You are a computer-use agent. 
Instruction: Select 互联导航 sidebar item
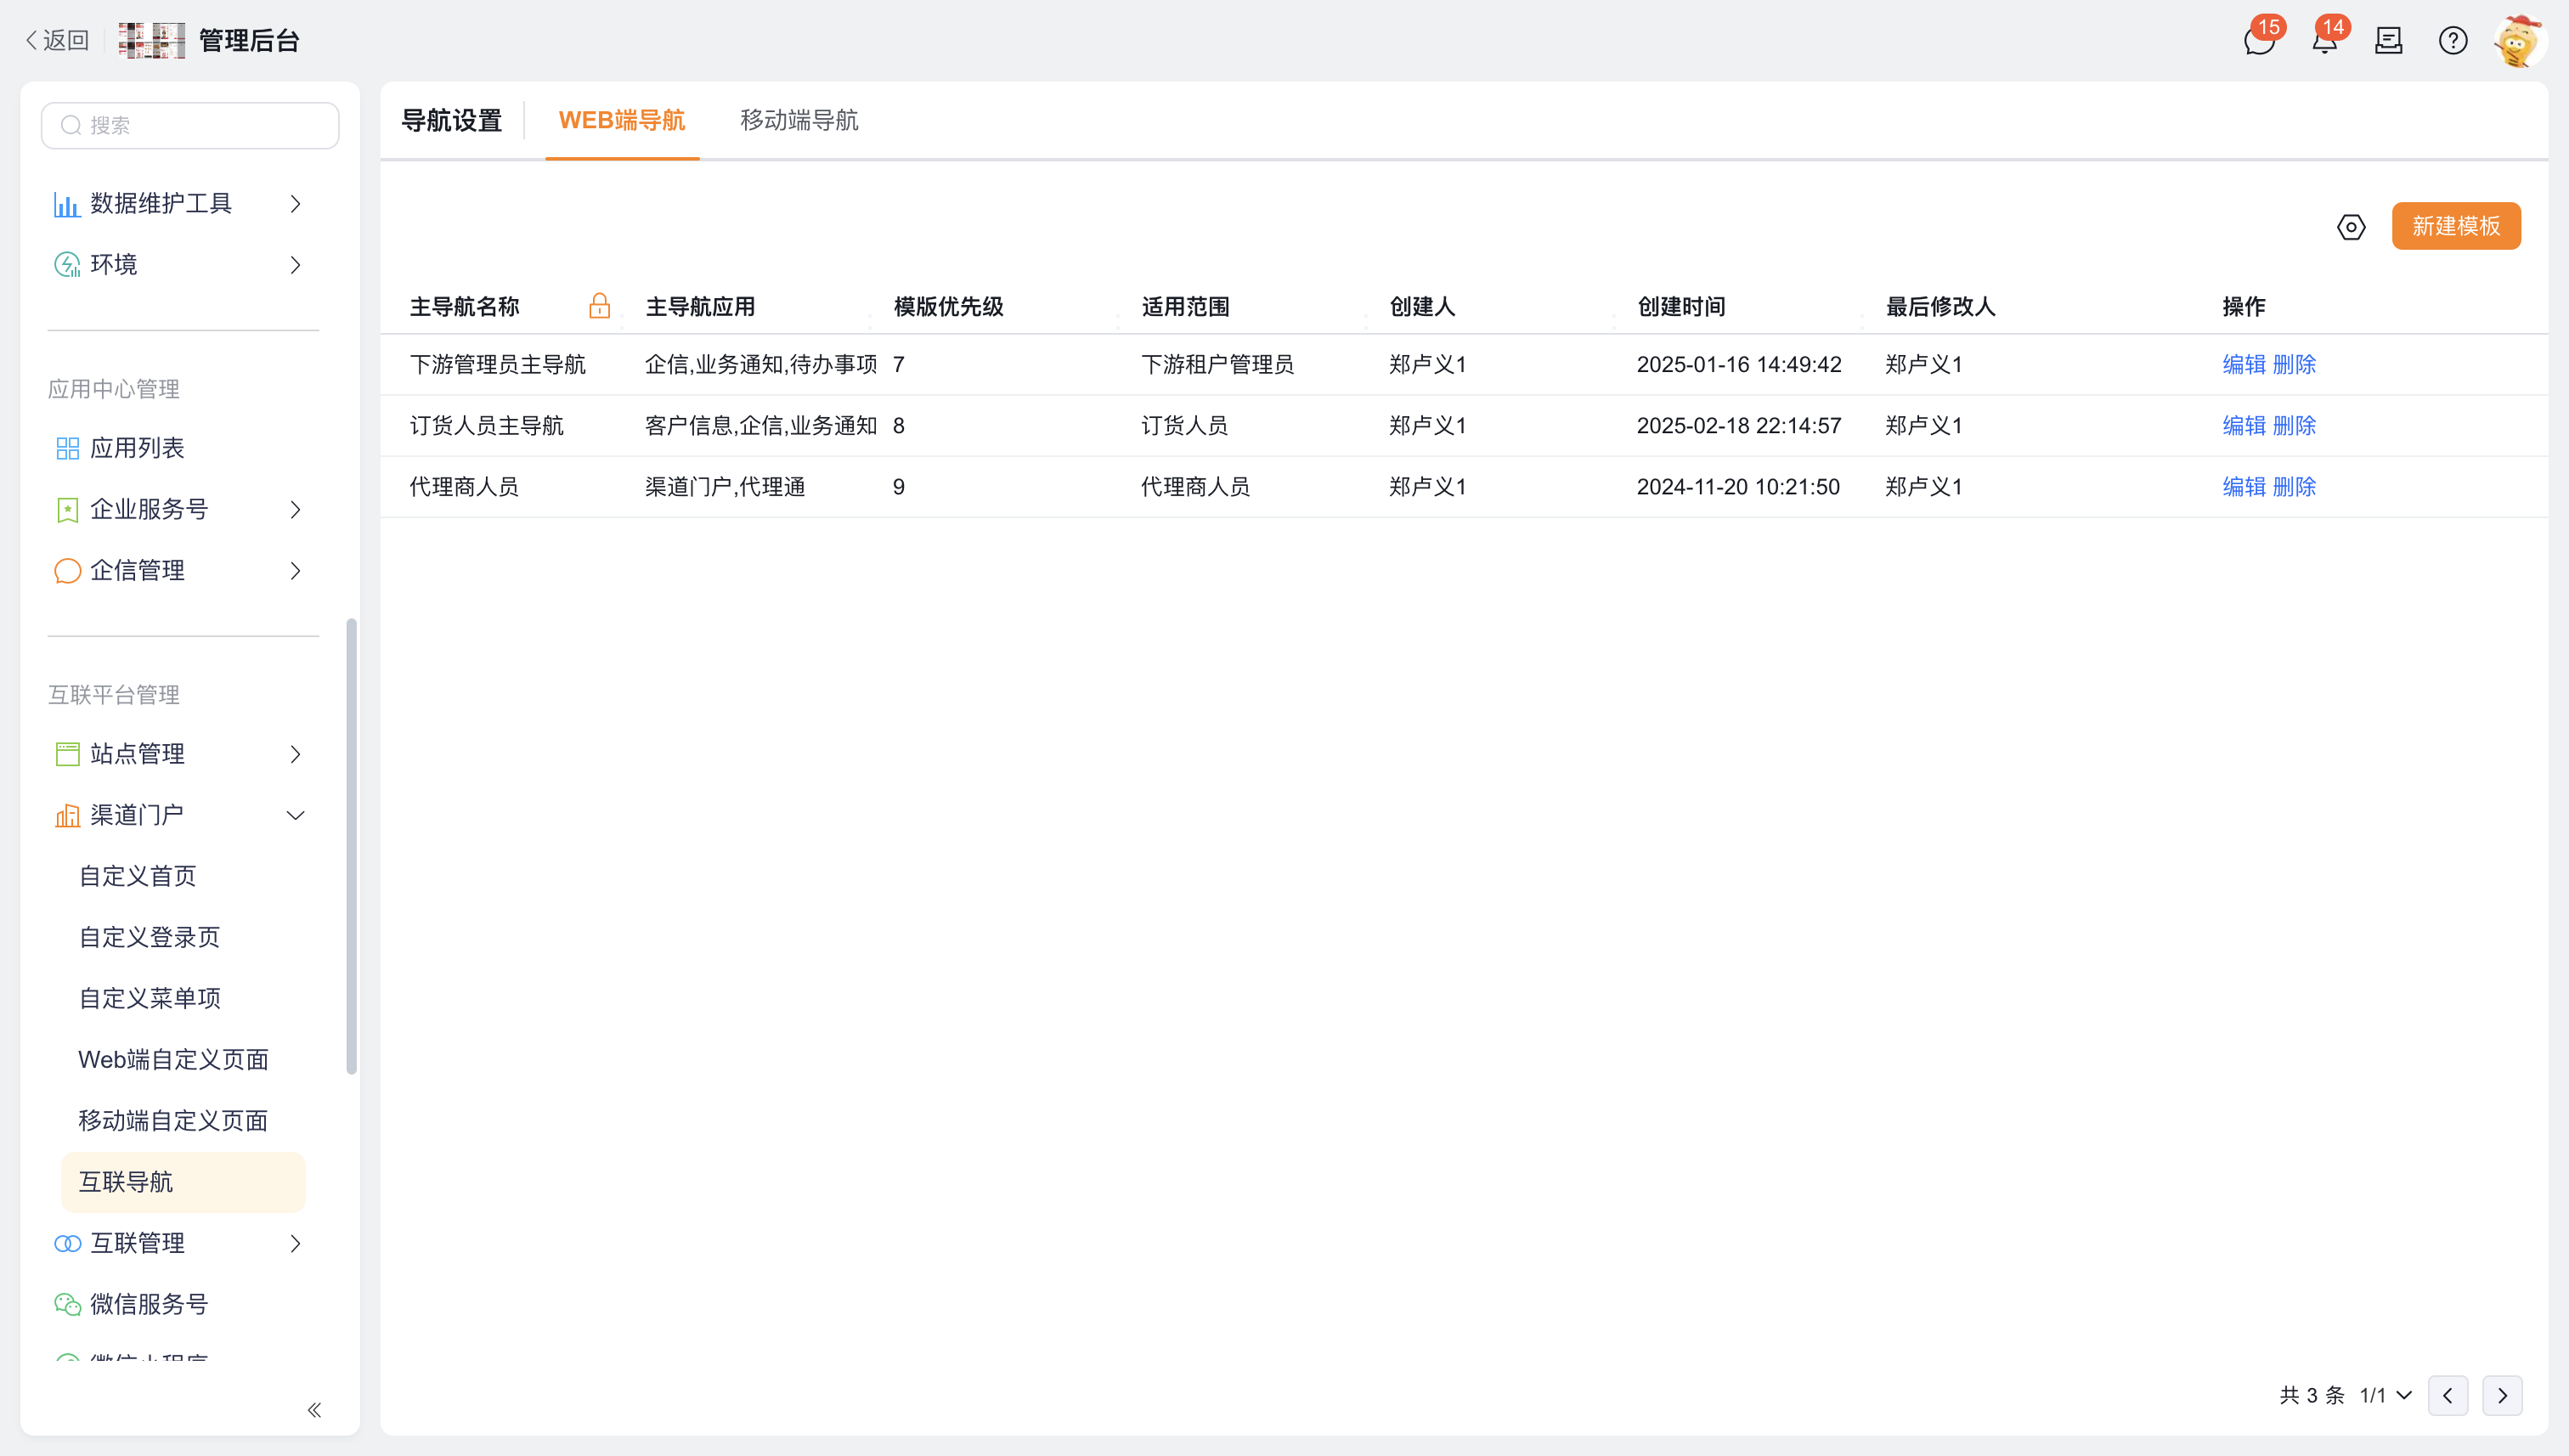pyautogui.click(x=183, y=1182)
